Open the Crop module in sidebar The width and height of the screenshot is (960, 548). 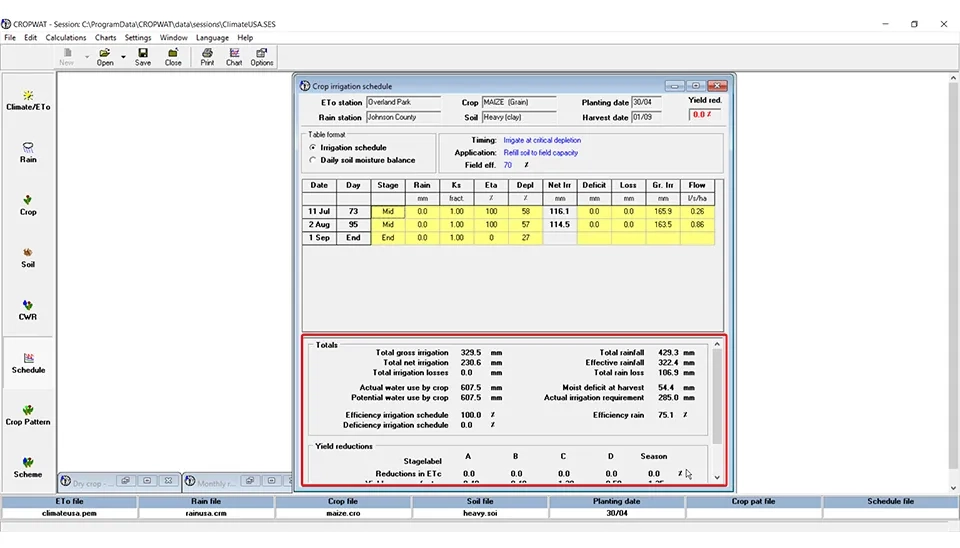coord(28,204)
